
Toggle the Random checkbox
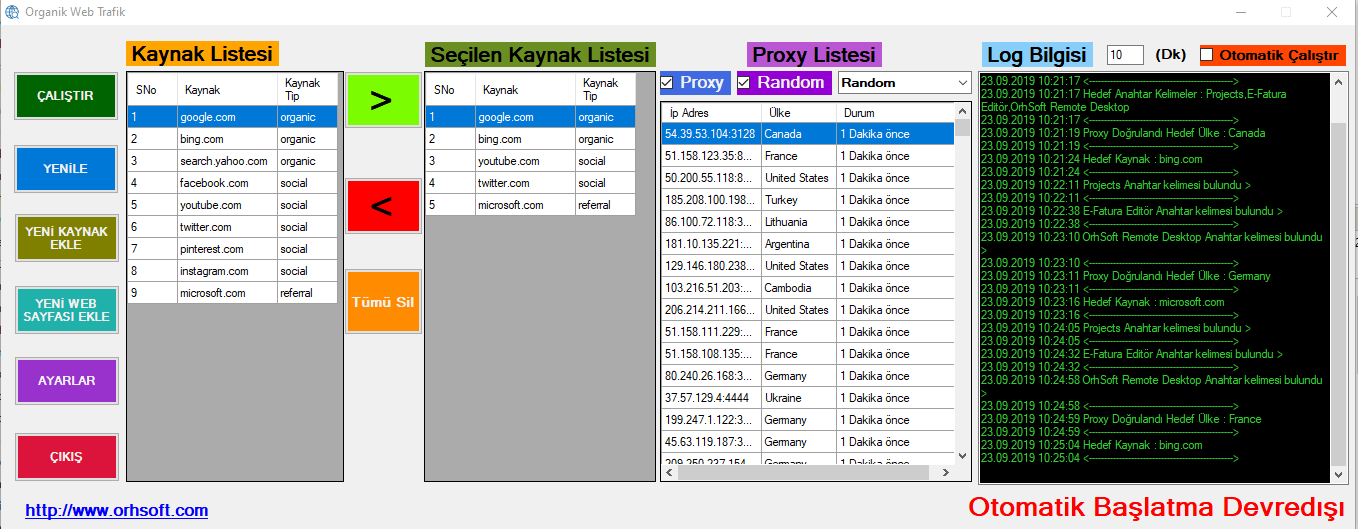point(744,83)
